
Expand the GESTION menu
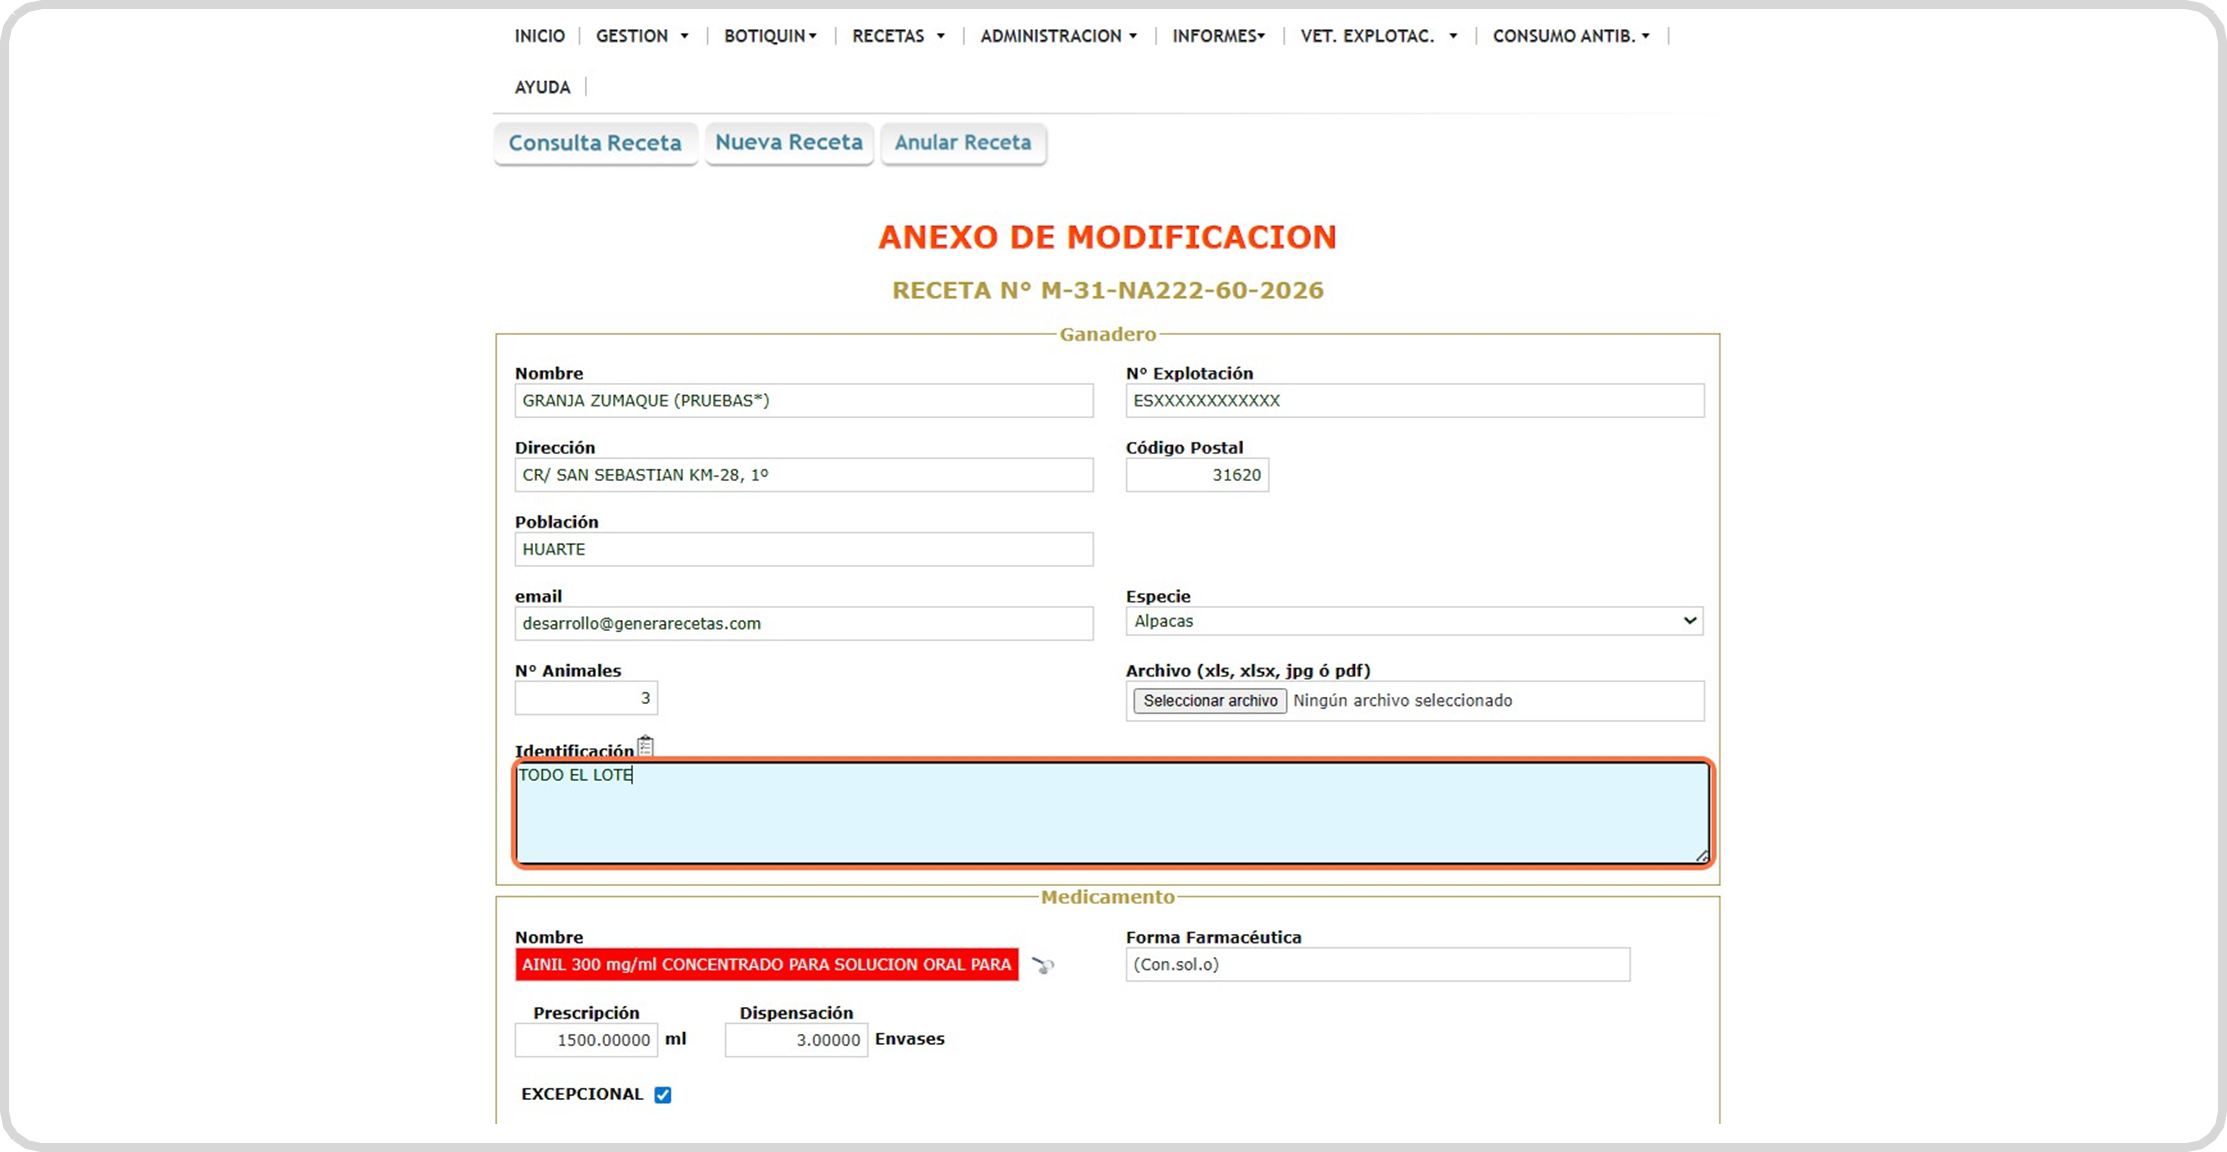pyautogui.click(x=642, y=36)
